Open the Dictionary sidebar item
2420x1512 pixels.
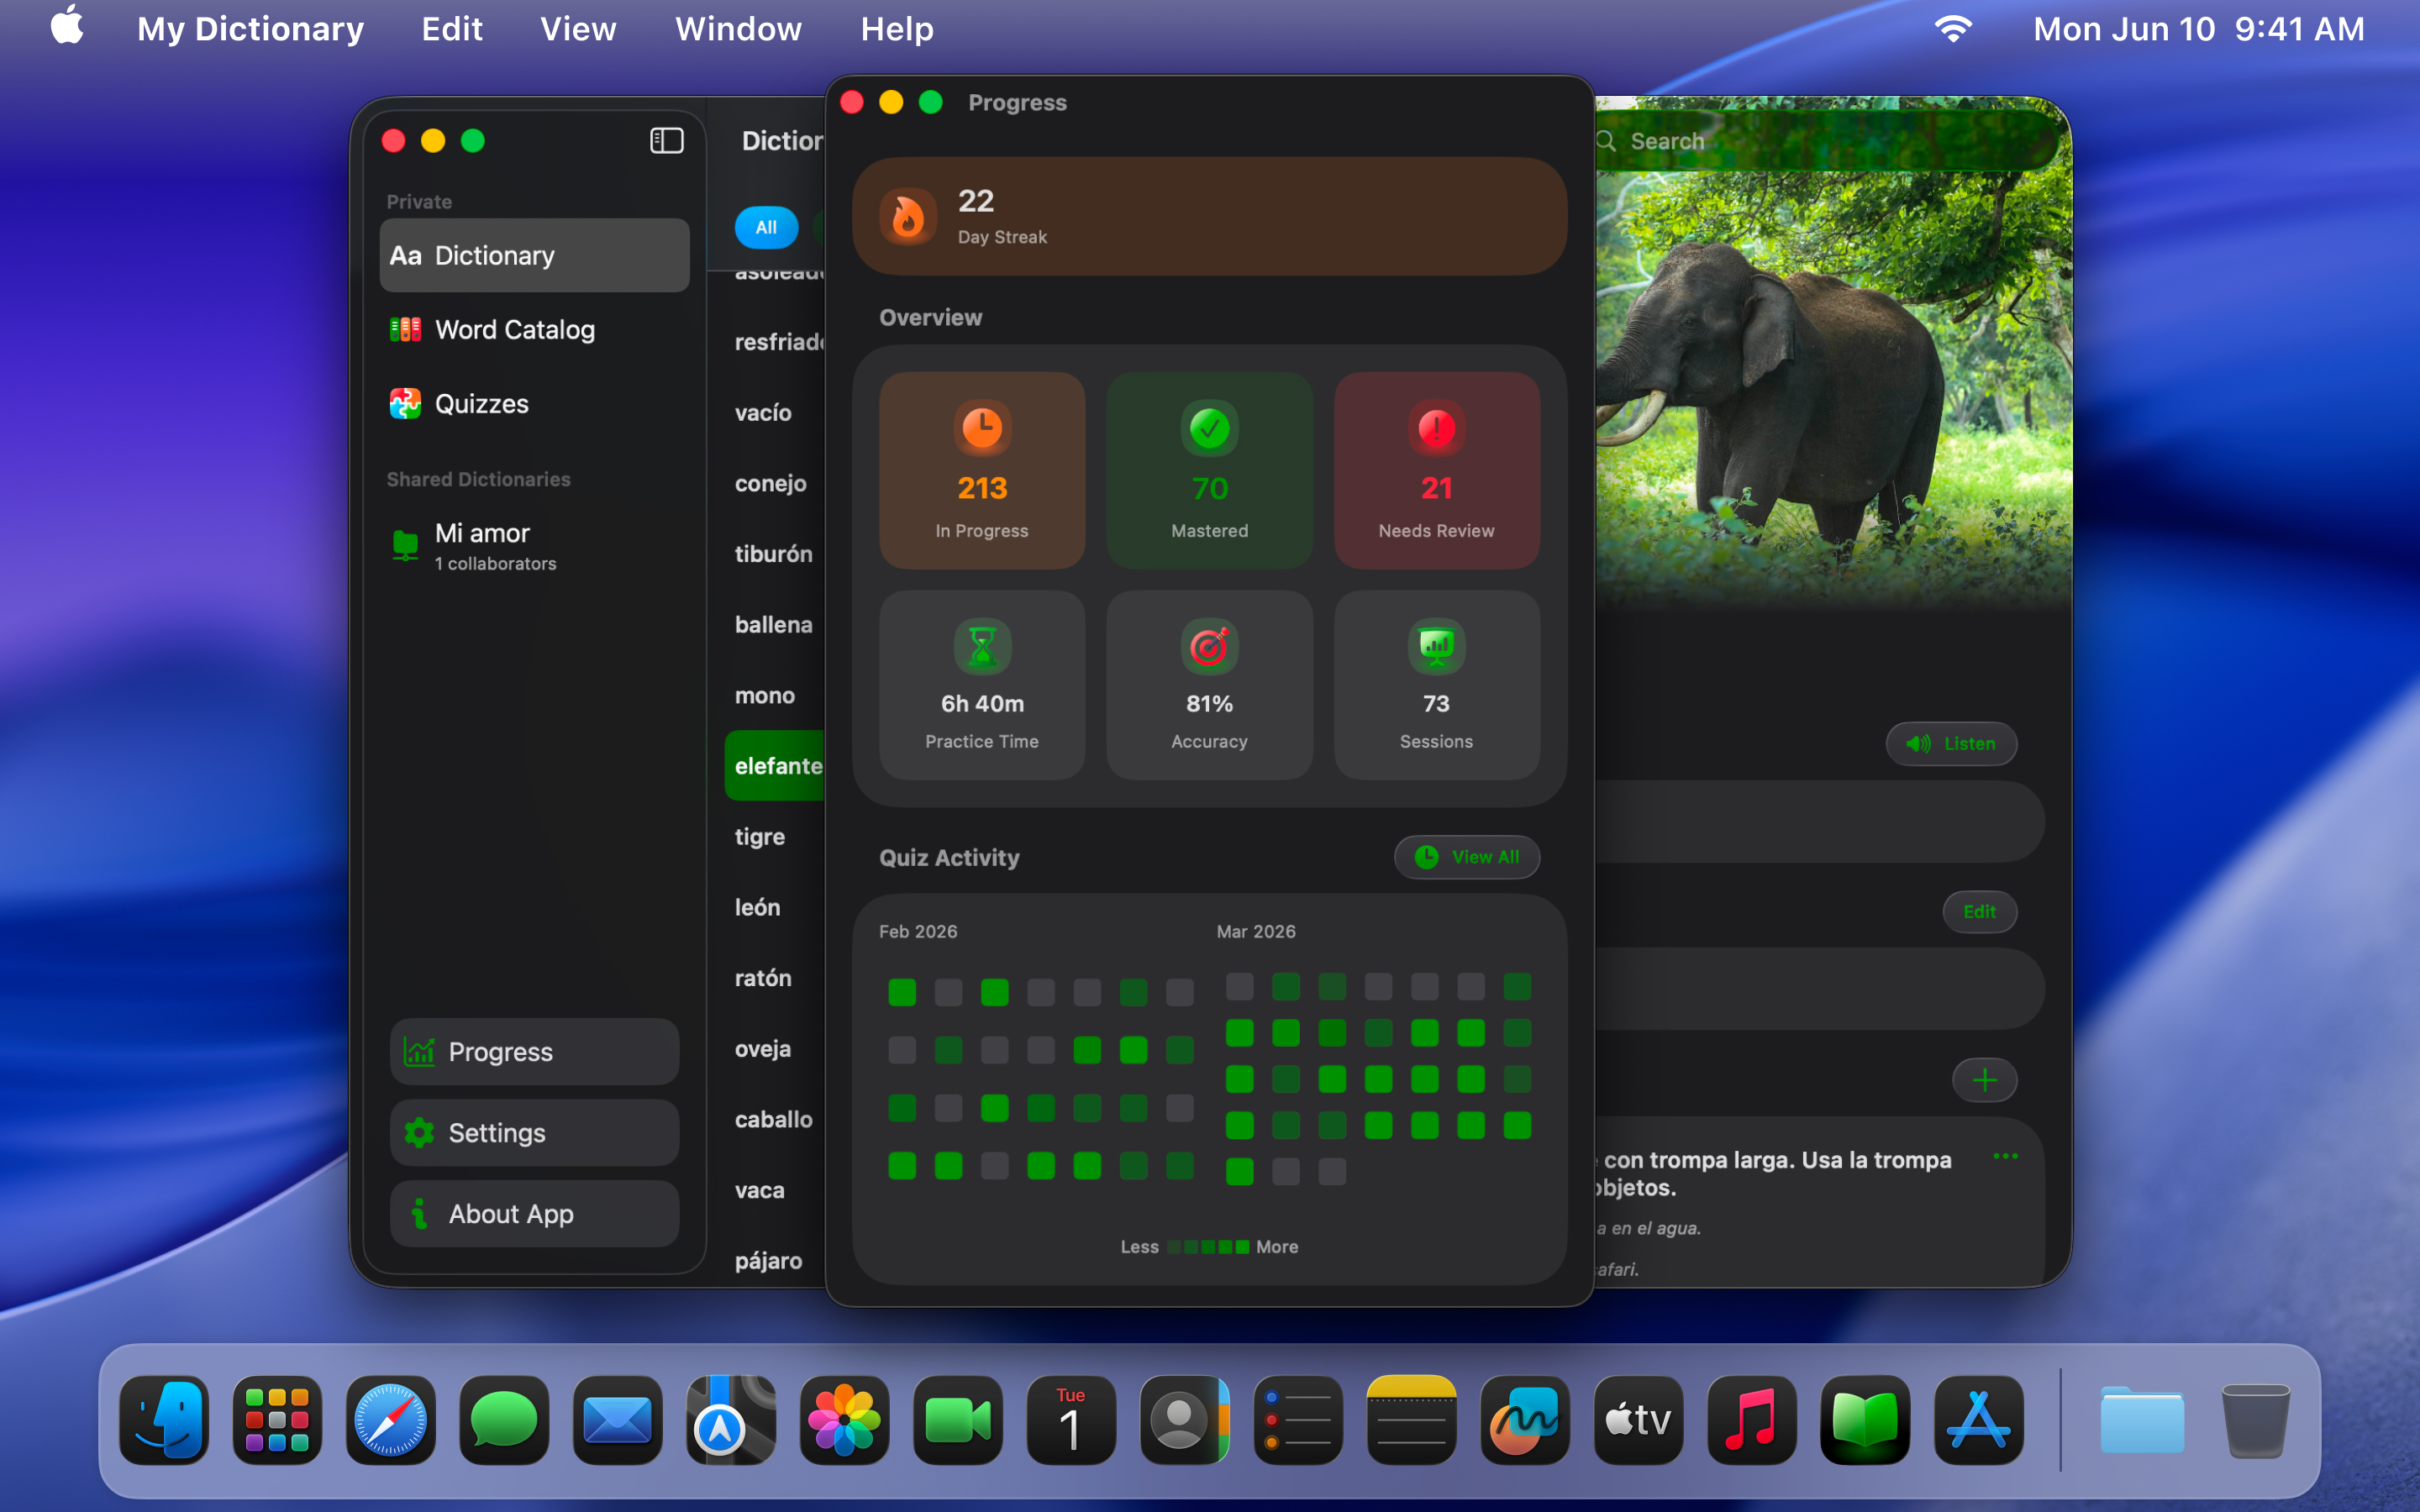point(534,255)
